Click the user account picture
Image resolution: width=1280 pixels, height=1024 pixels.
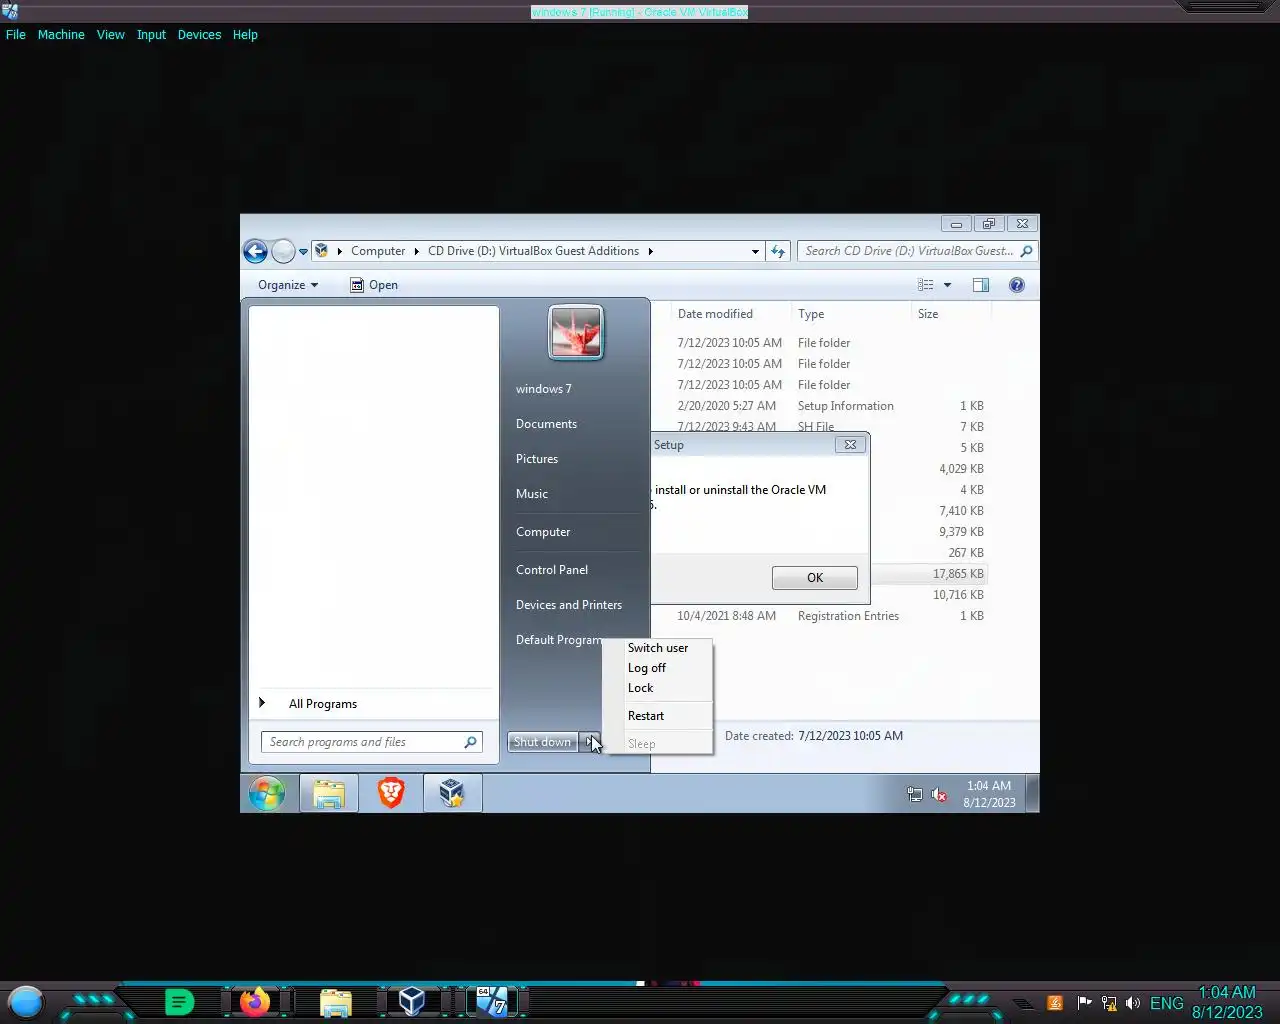click(x=576, y=332)
